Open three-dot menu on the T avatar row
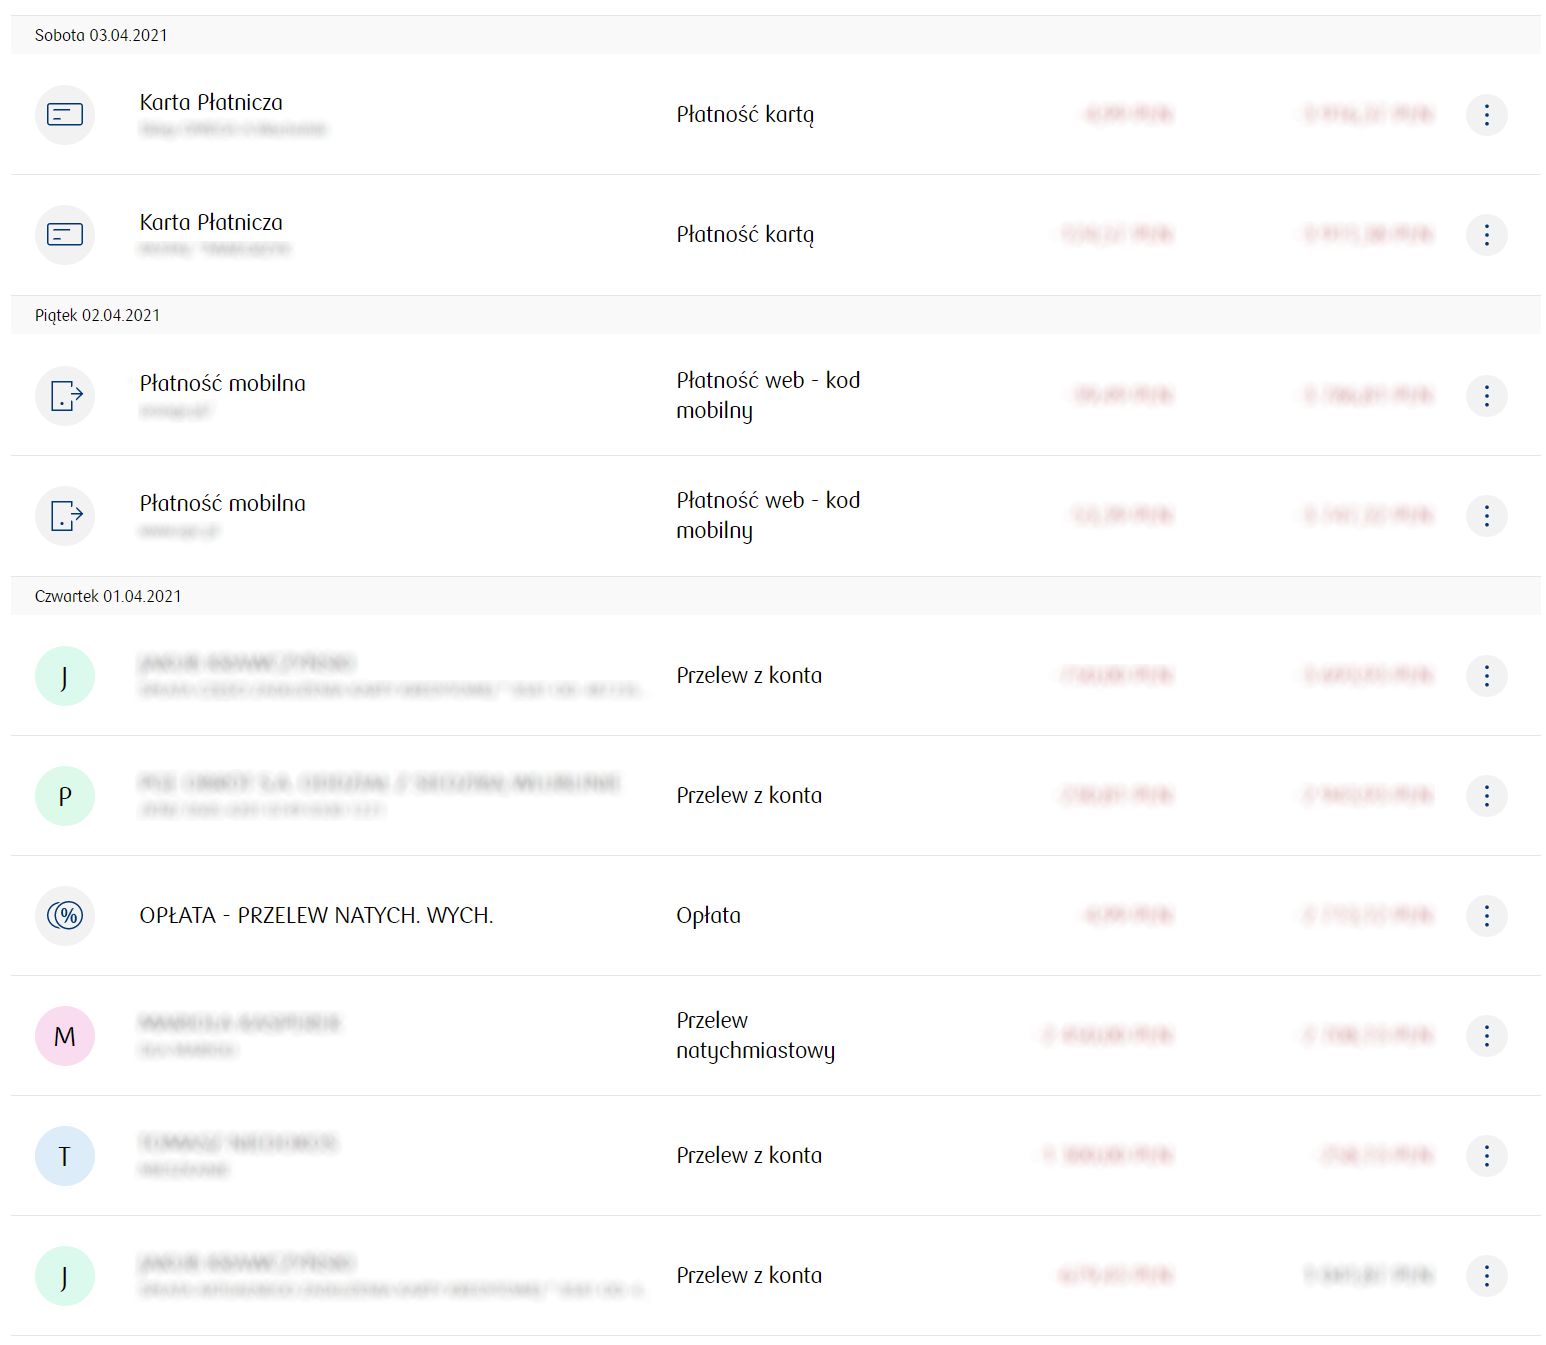Screen dimensions: 1546x1345 [x=1486, y=1156]
